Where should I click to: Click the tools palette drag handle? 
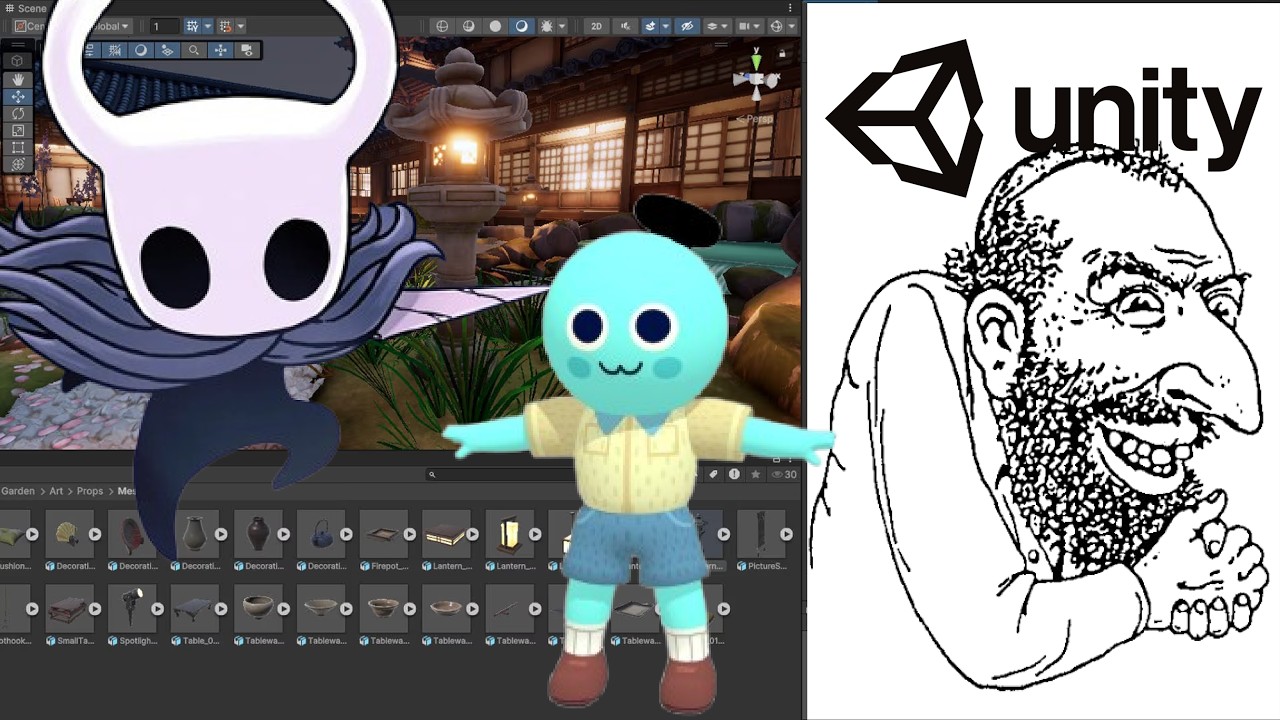point(18,44)
